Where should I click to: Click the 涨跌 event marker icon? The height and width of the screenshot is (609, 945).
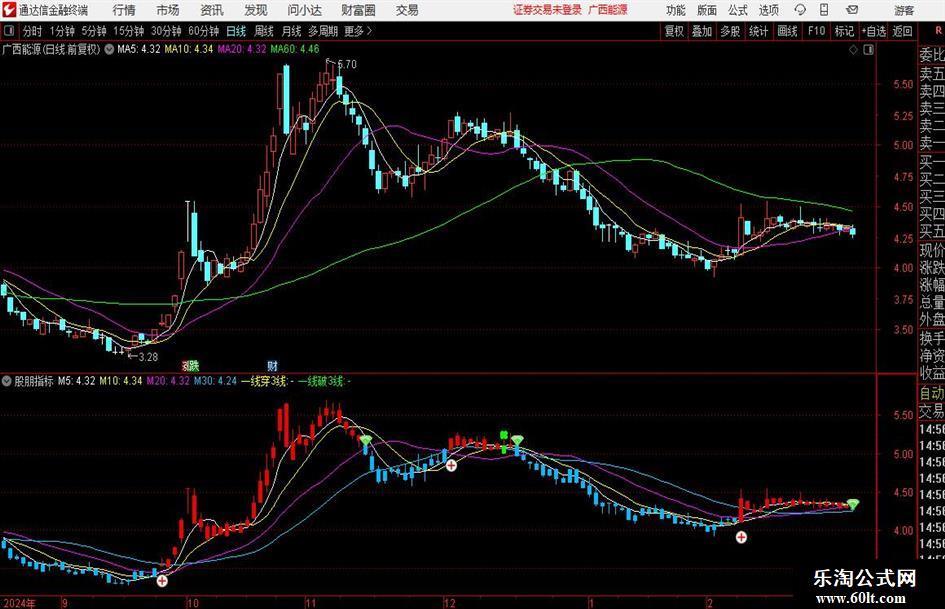[x=190, y=365]
